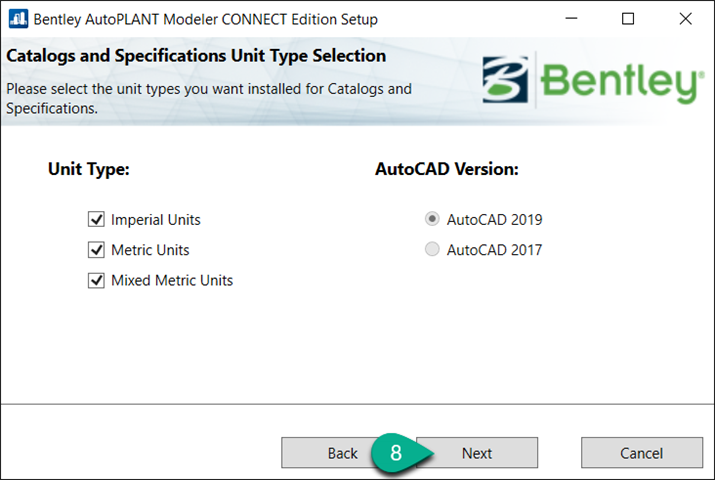Click the "Please select the unit types" description

click(208, 98)
